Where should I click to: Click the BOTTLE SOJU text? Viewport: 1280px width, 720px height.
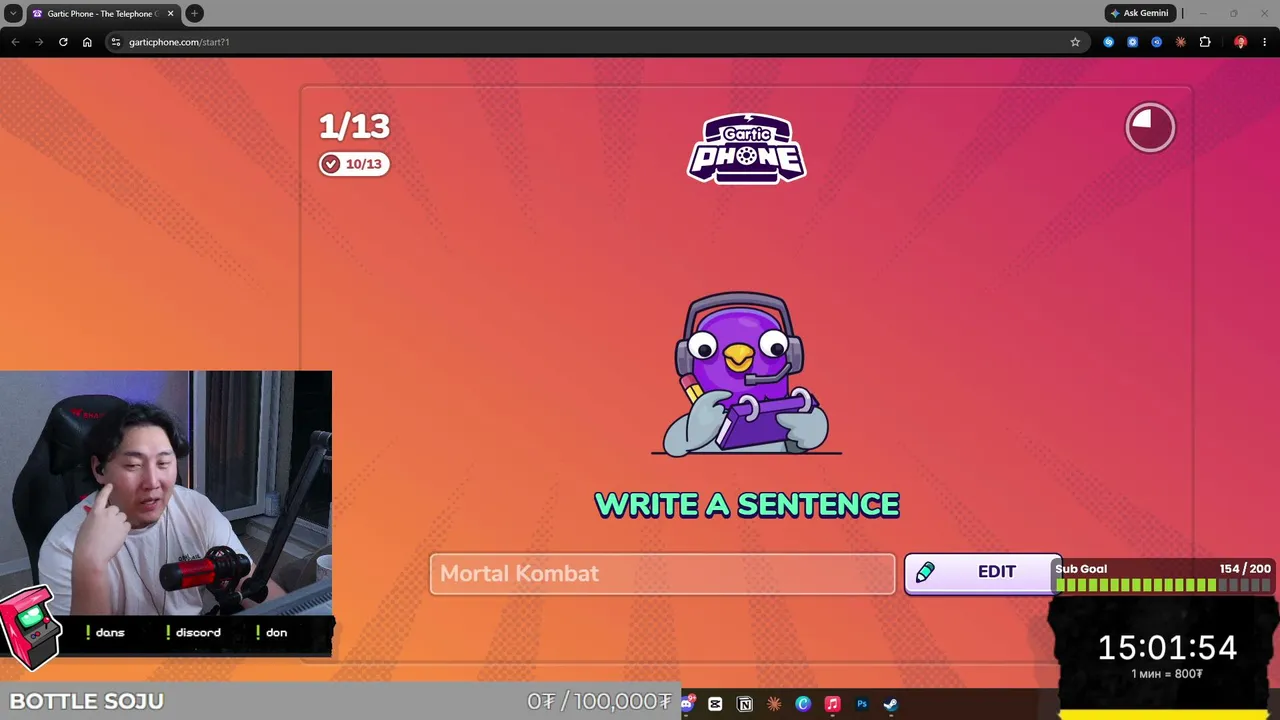[87, 701]
